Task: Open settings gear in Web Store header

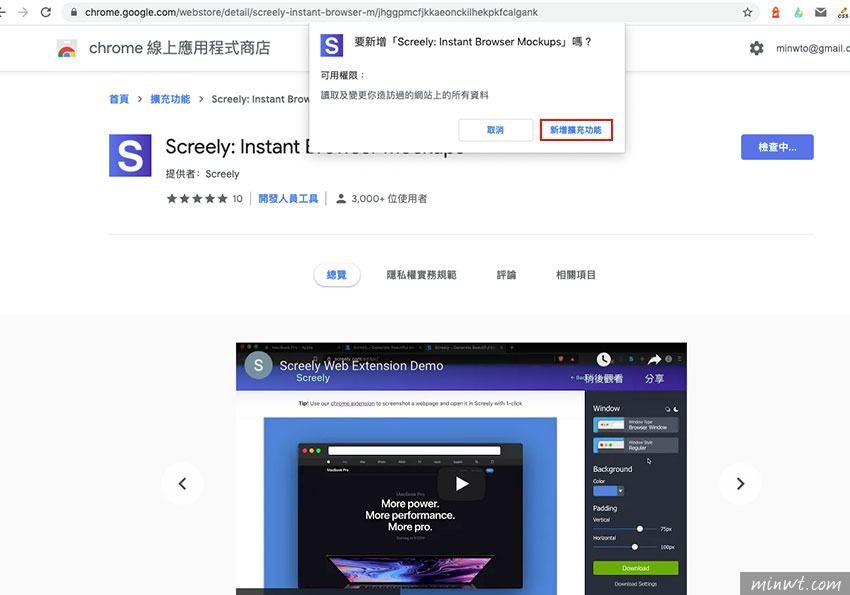Action: [x=756, y=48]
